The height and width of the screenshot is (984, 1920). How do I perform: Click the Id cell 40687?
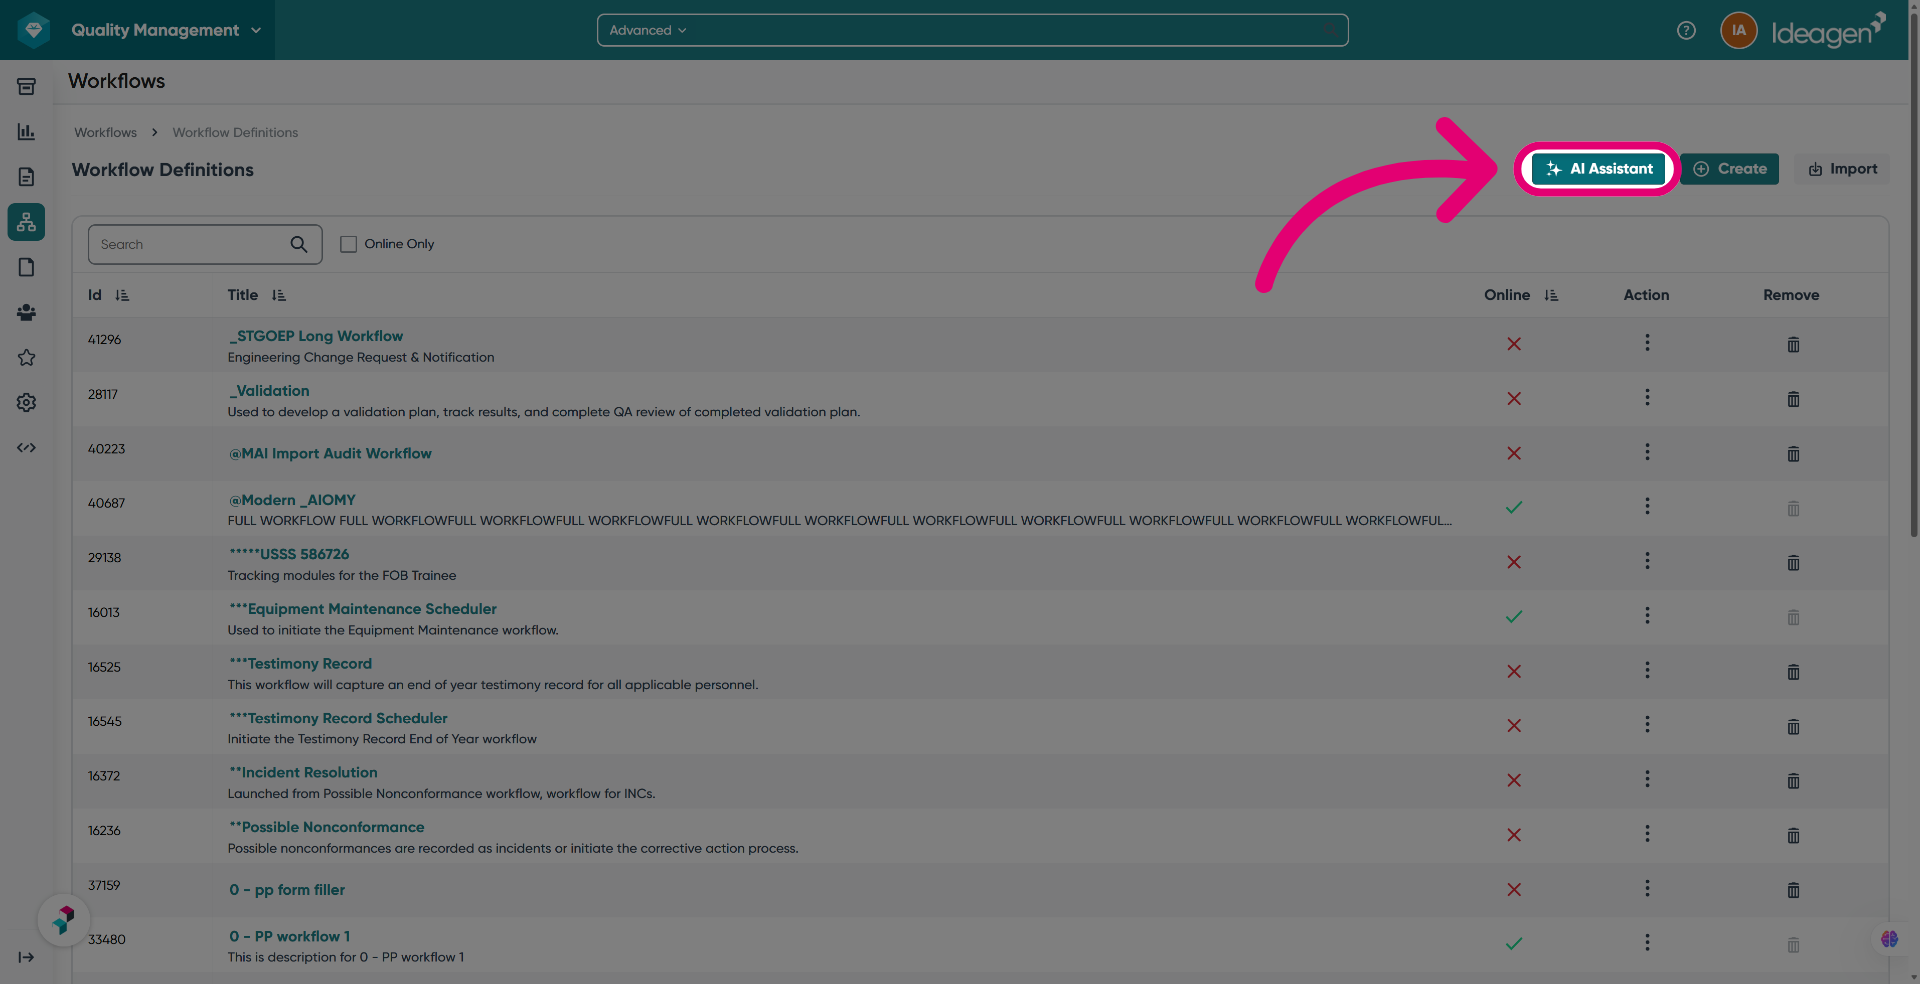pos(106,503)
